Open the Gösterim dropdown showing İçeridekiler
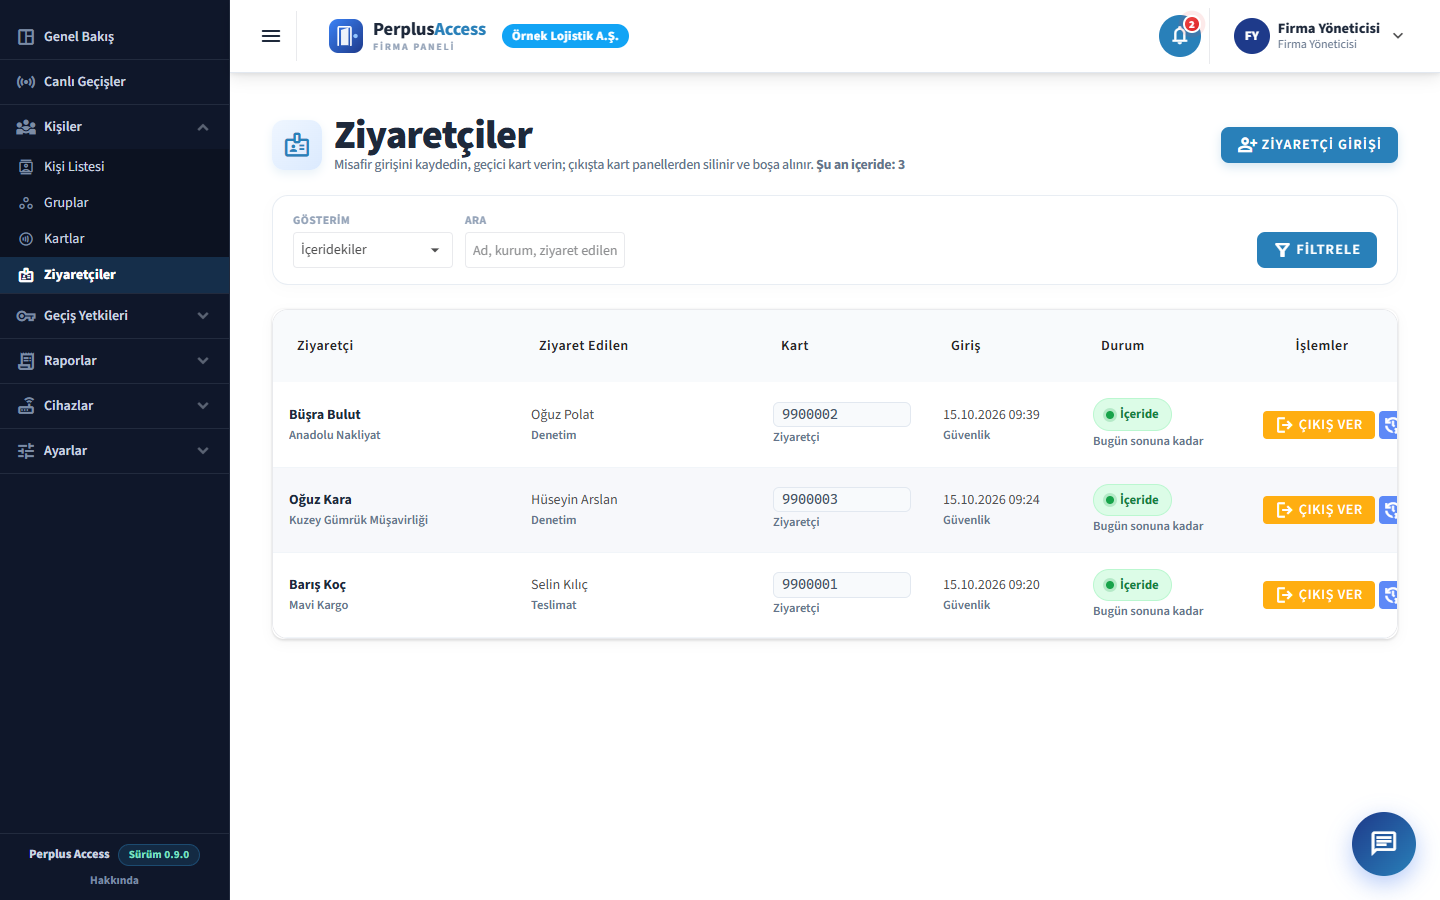Viewport: 1440px width, 900px height. [373, 250]
